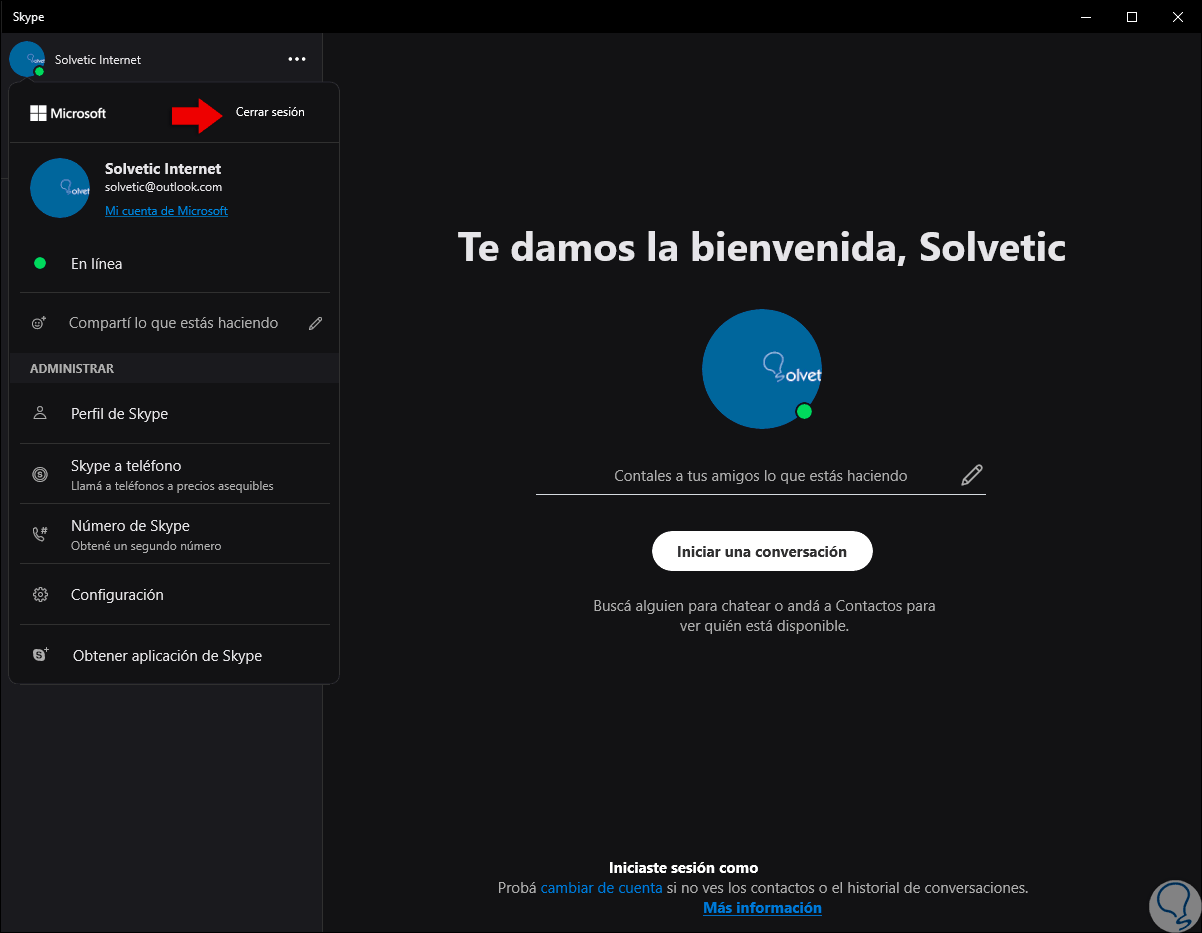Close the Skype window
This screenshot has height=933, width=1202.
[1178, 16]
